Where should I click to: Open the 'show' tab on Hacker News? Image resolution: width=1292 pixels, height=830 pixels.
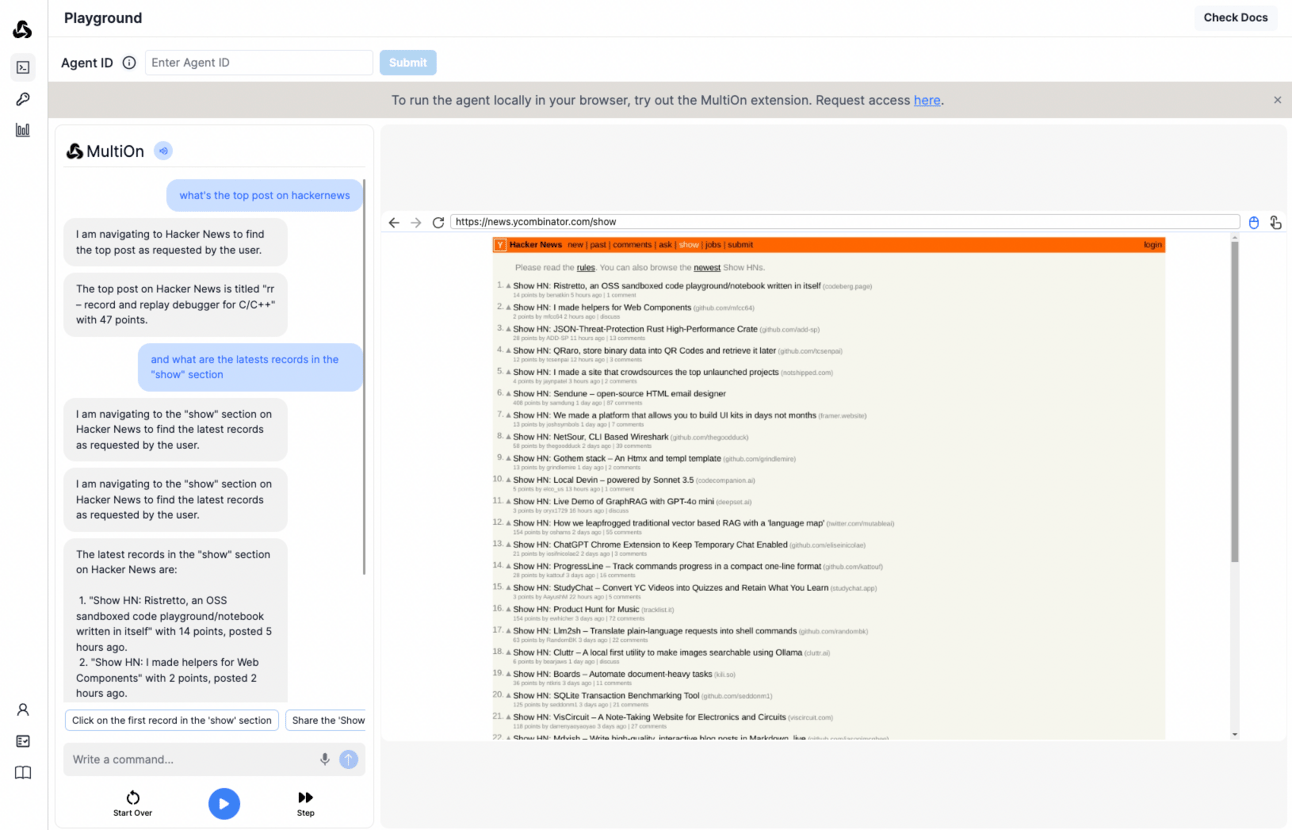(x=689, y=245)
